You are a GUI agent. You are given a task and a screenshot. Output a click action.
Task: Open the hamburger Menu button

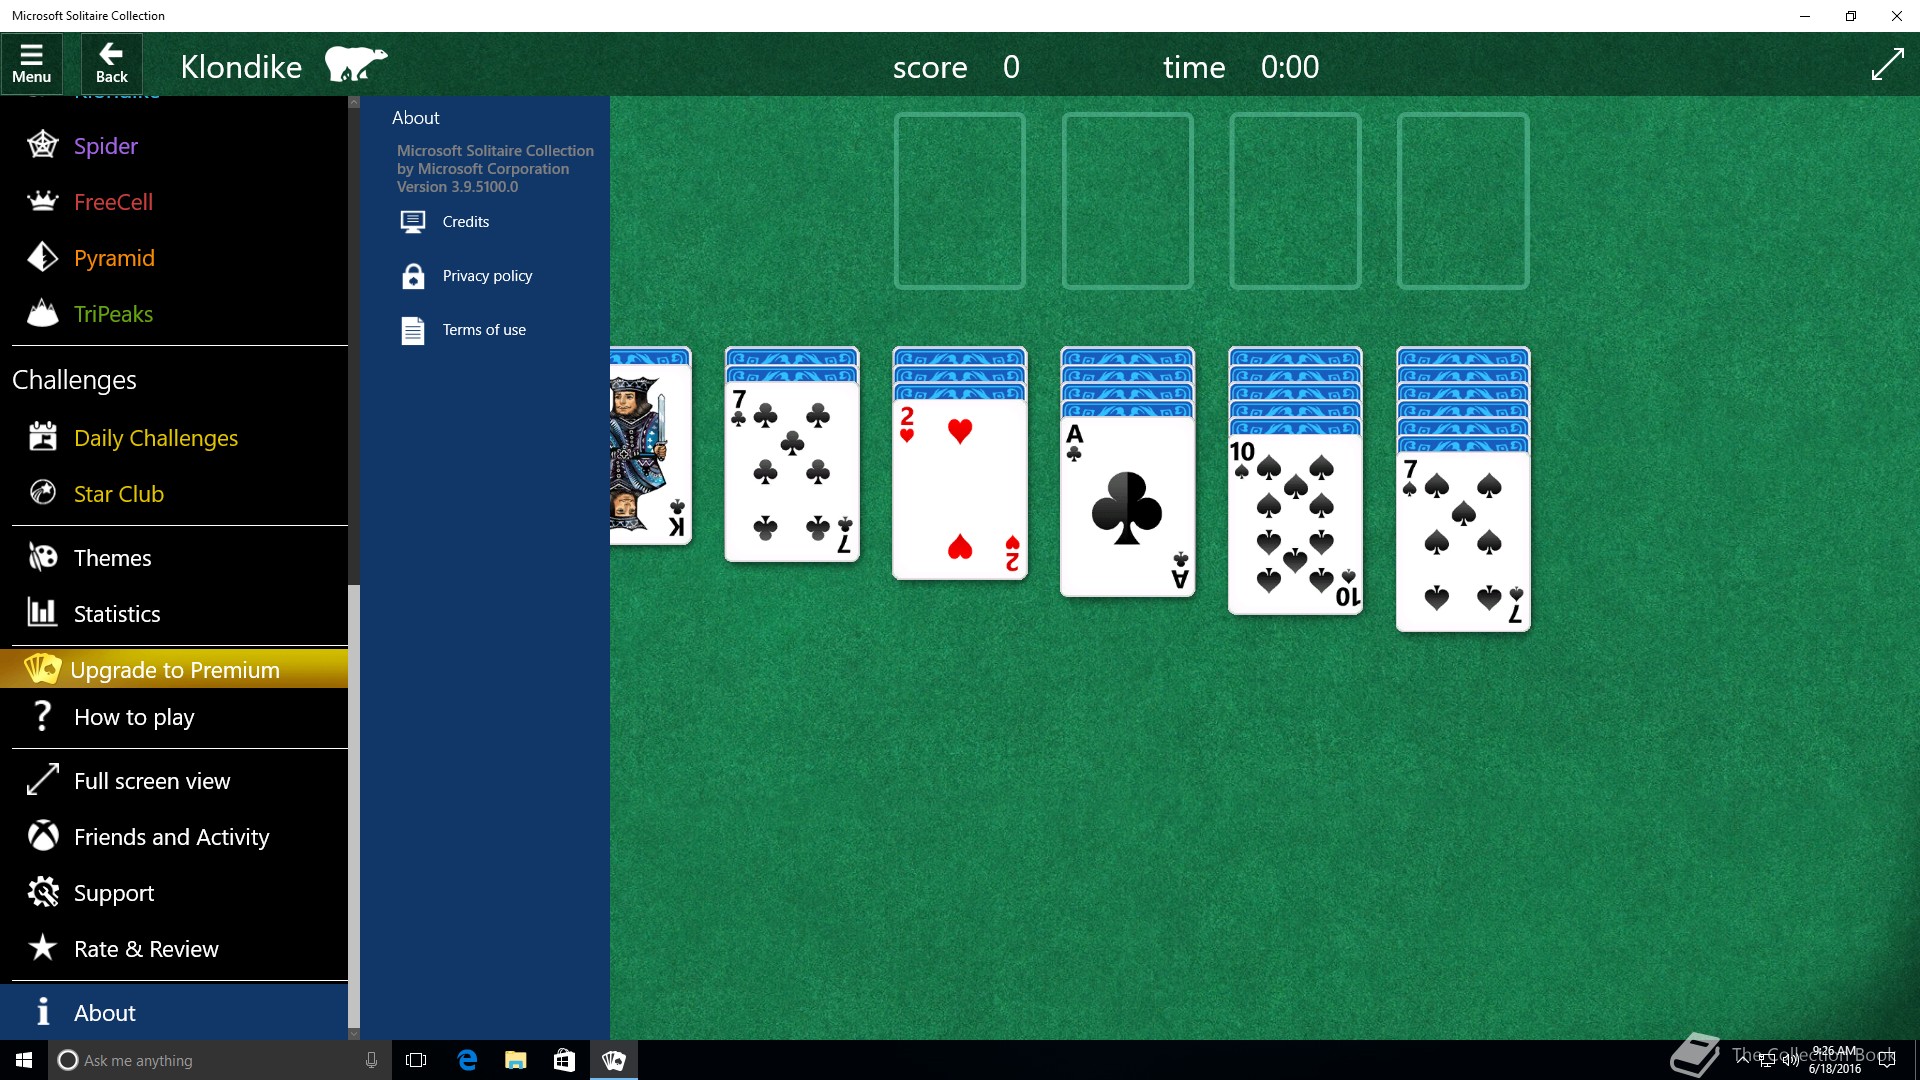pos(32,64)
